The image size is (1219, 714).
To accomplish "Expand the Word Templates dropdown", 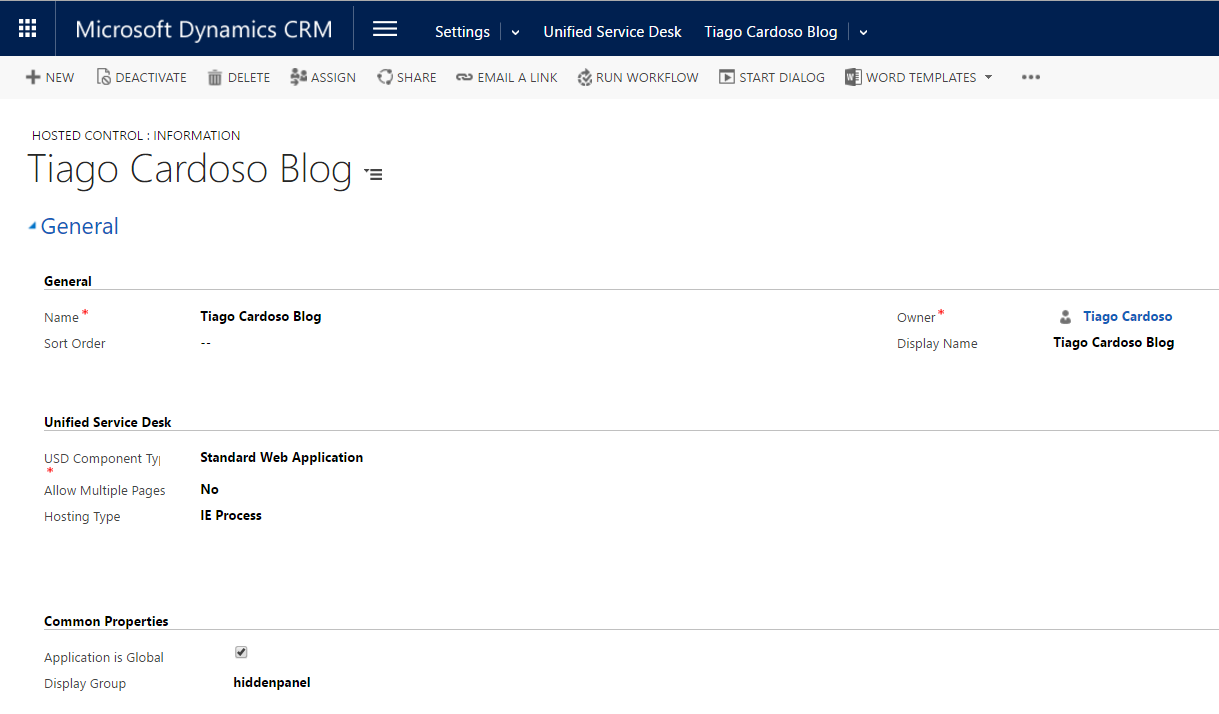I will tap(988, 77).
